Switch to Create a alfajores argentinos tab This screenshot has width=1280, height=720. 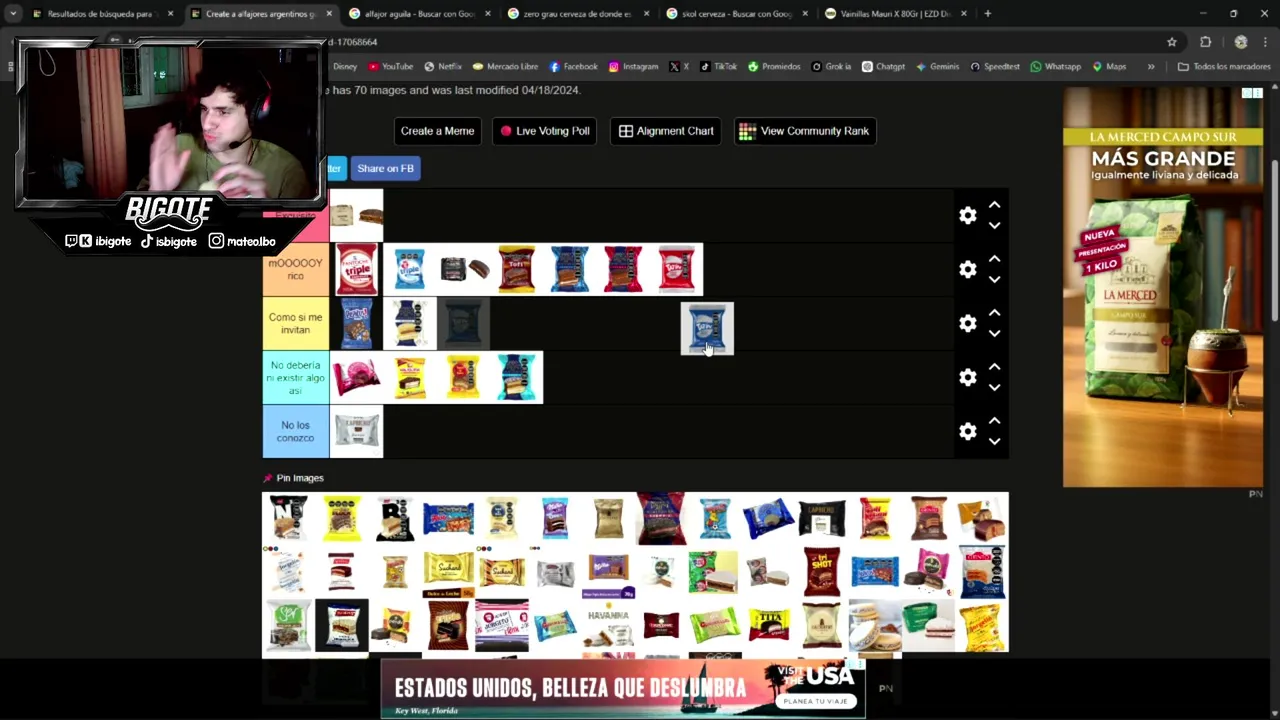click(x=262, y=14)
